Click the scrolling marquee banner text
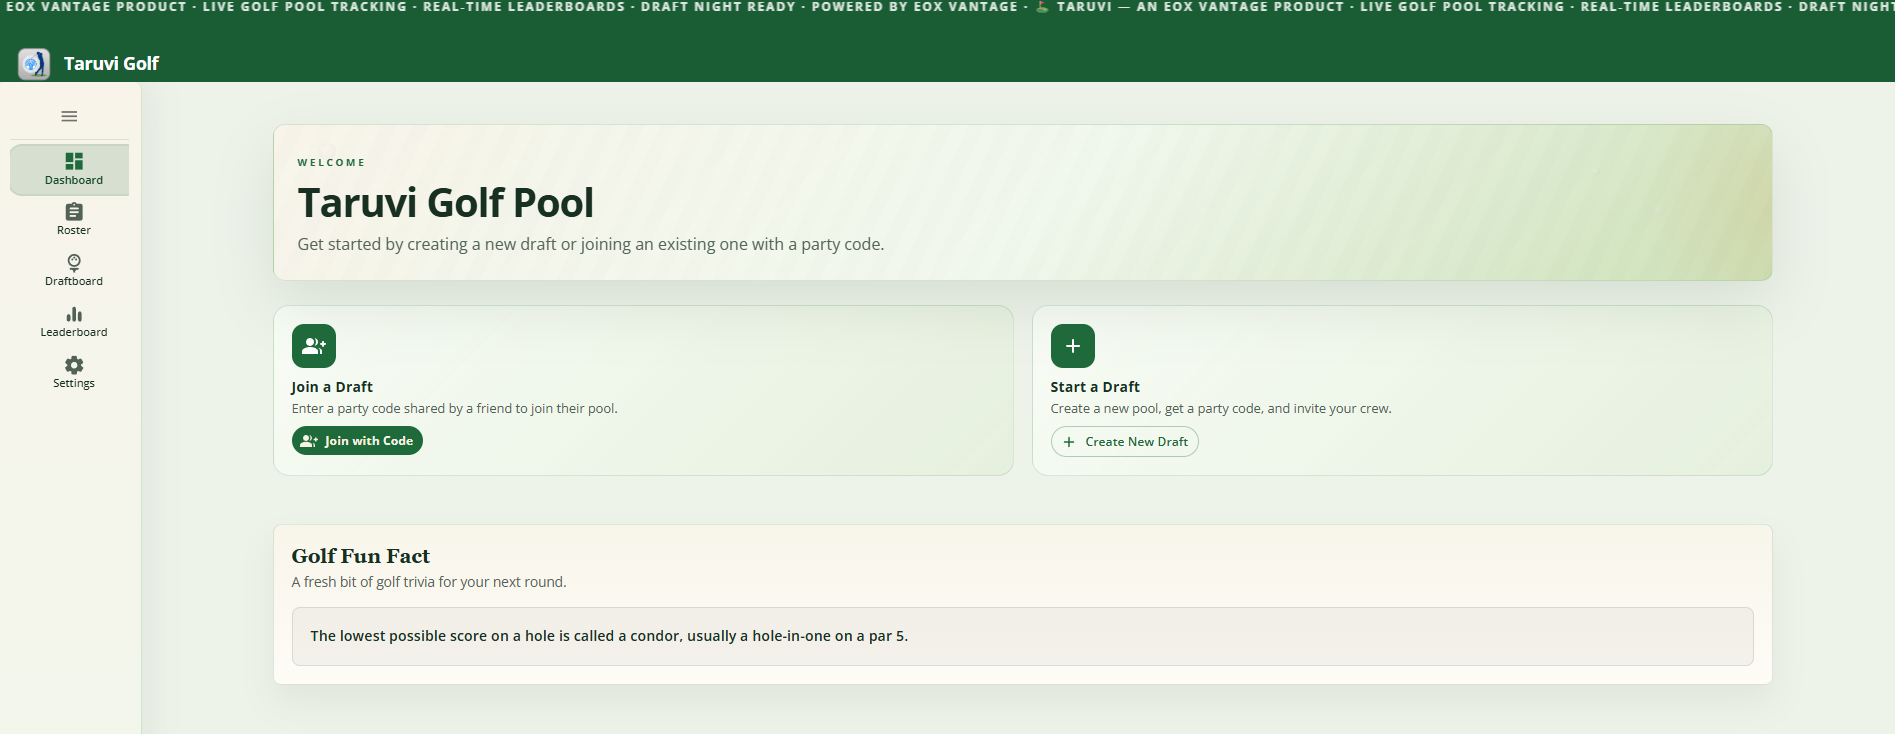 point(947,7)
